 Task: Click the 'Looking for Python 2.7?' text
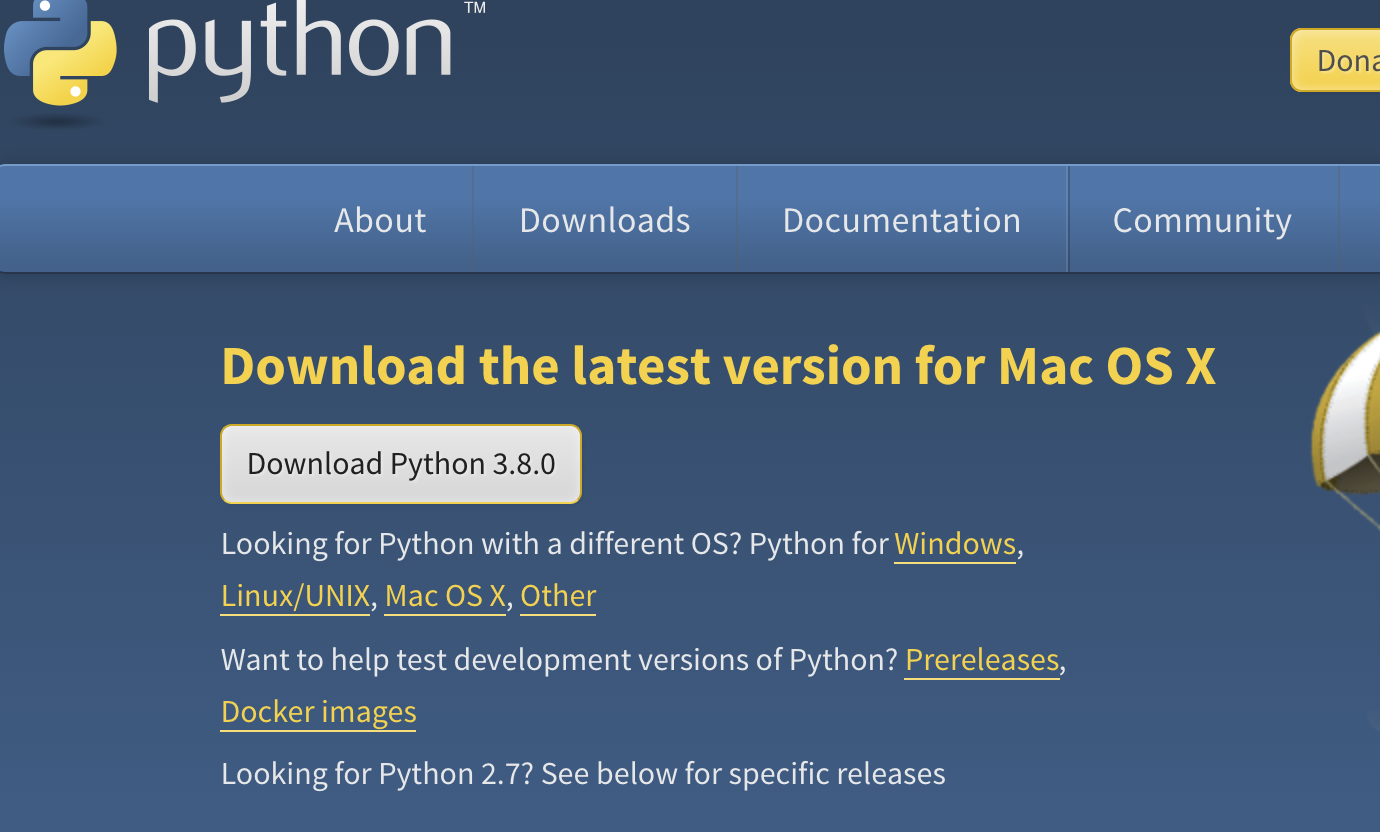click(x=582, y=774)
